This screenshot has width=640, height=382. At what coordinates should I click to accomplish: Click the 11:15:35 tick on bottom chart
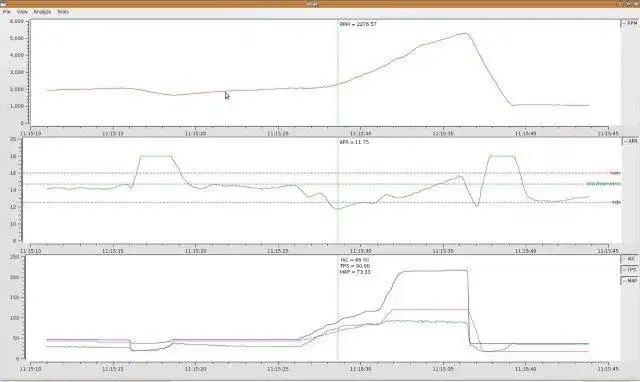(x=444, y=369)
